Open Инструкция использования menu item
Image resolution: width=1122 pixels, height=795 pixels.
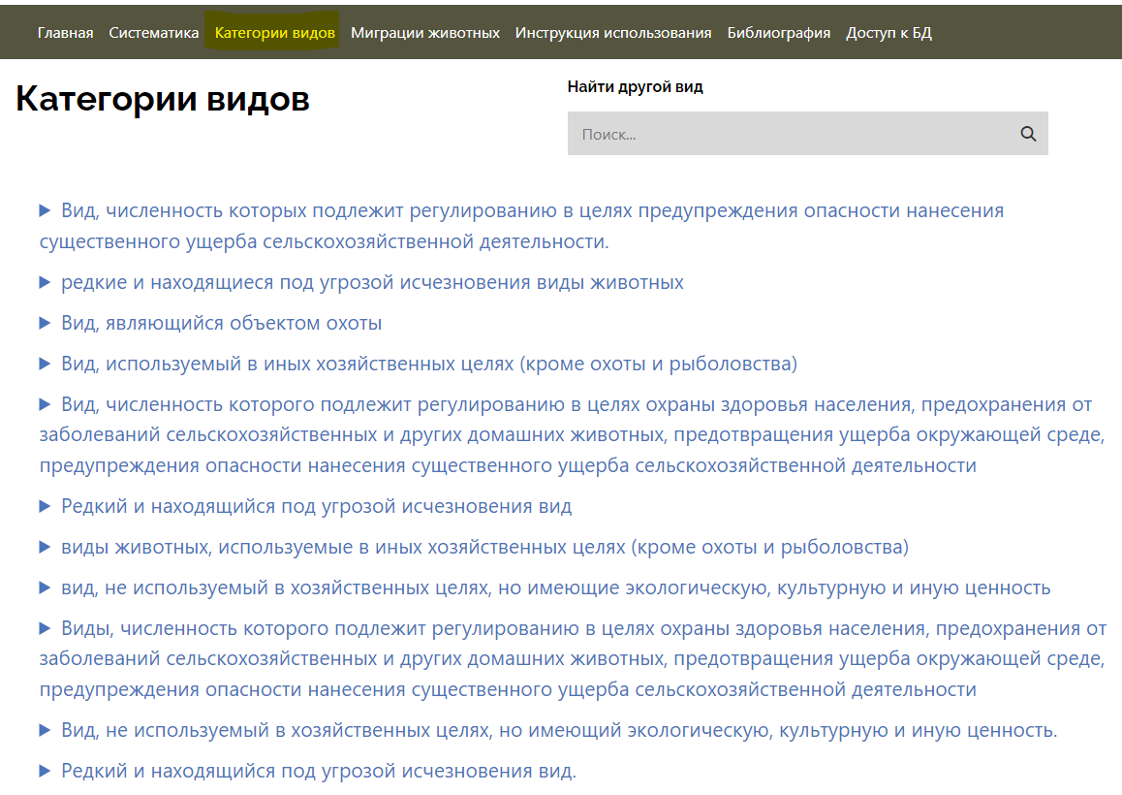click(x=613, y=33)
